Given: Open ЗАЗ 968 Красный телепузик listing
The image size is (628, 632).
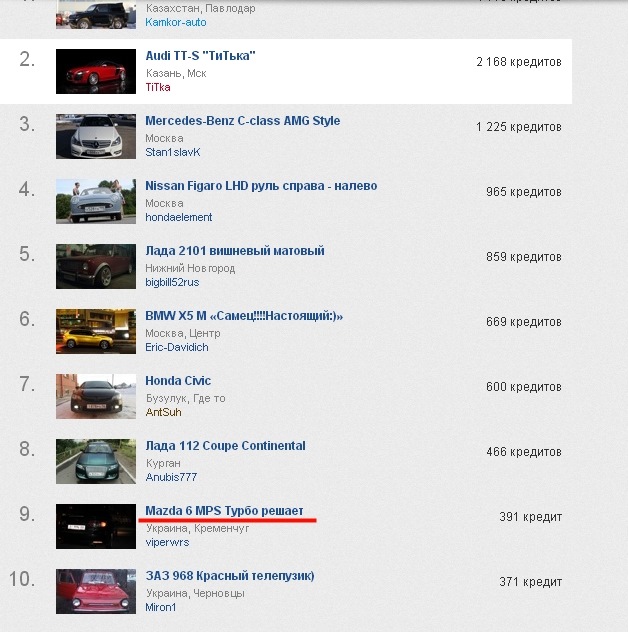Looking at the screenshot, I should (x=230, y=576).
